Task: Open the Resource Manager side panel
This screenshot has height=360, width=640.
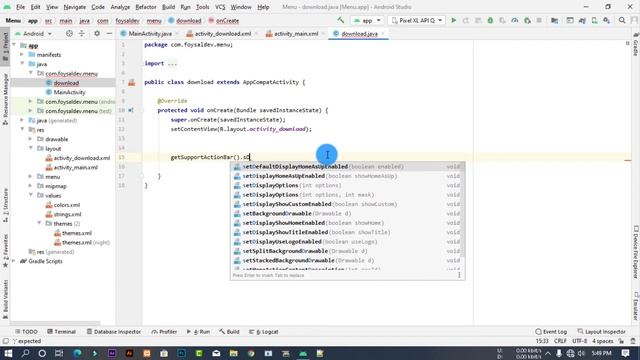Action: (x=5, y=99)
